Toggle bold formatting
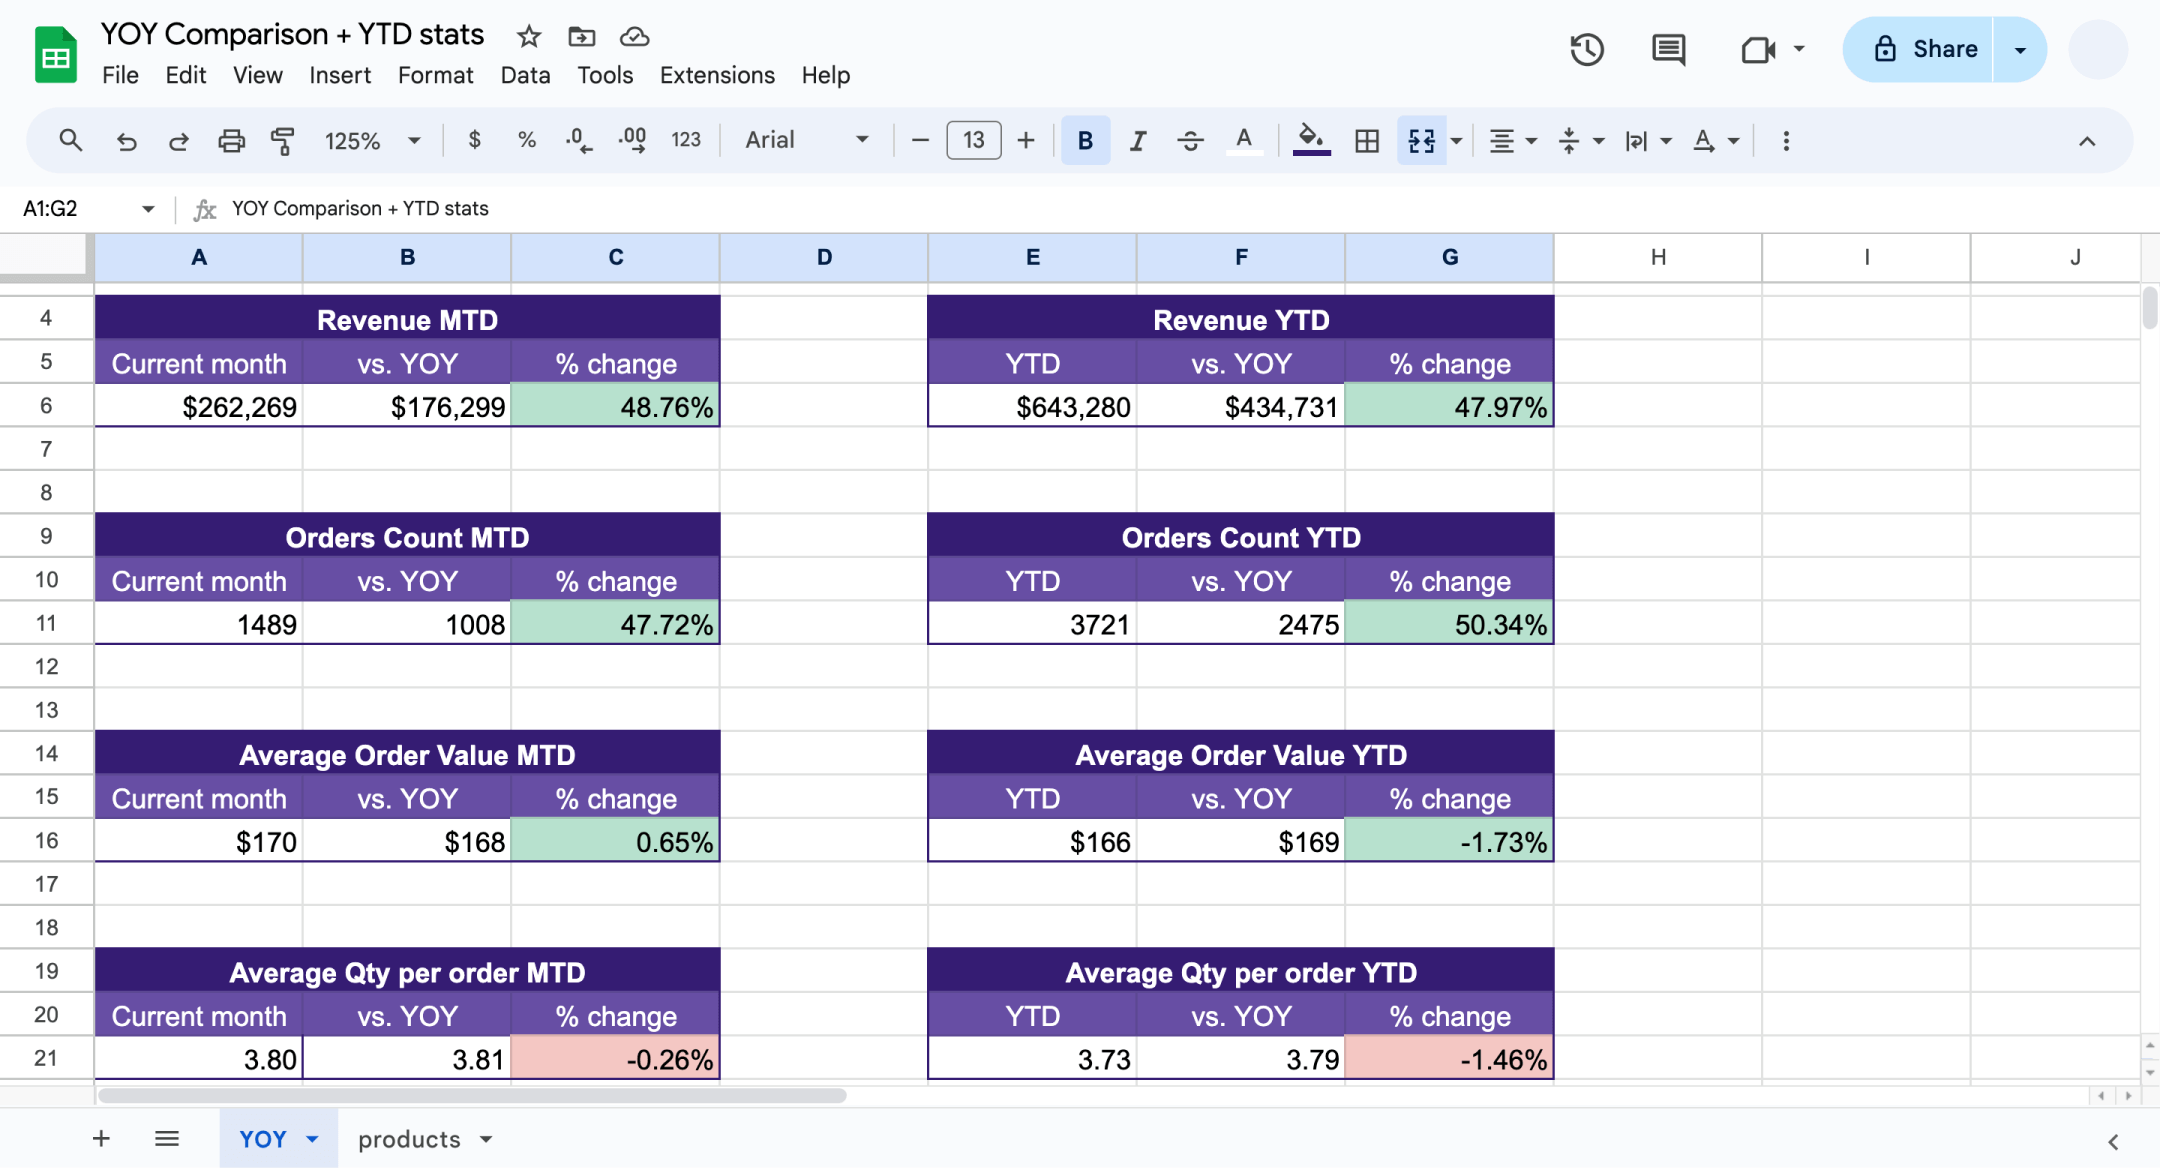The image size is (2160, 1169). (x=1085, y=140)
